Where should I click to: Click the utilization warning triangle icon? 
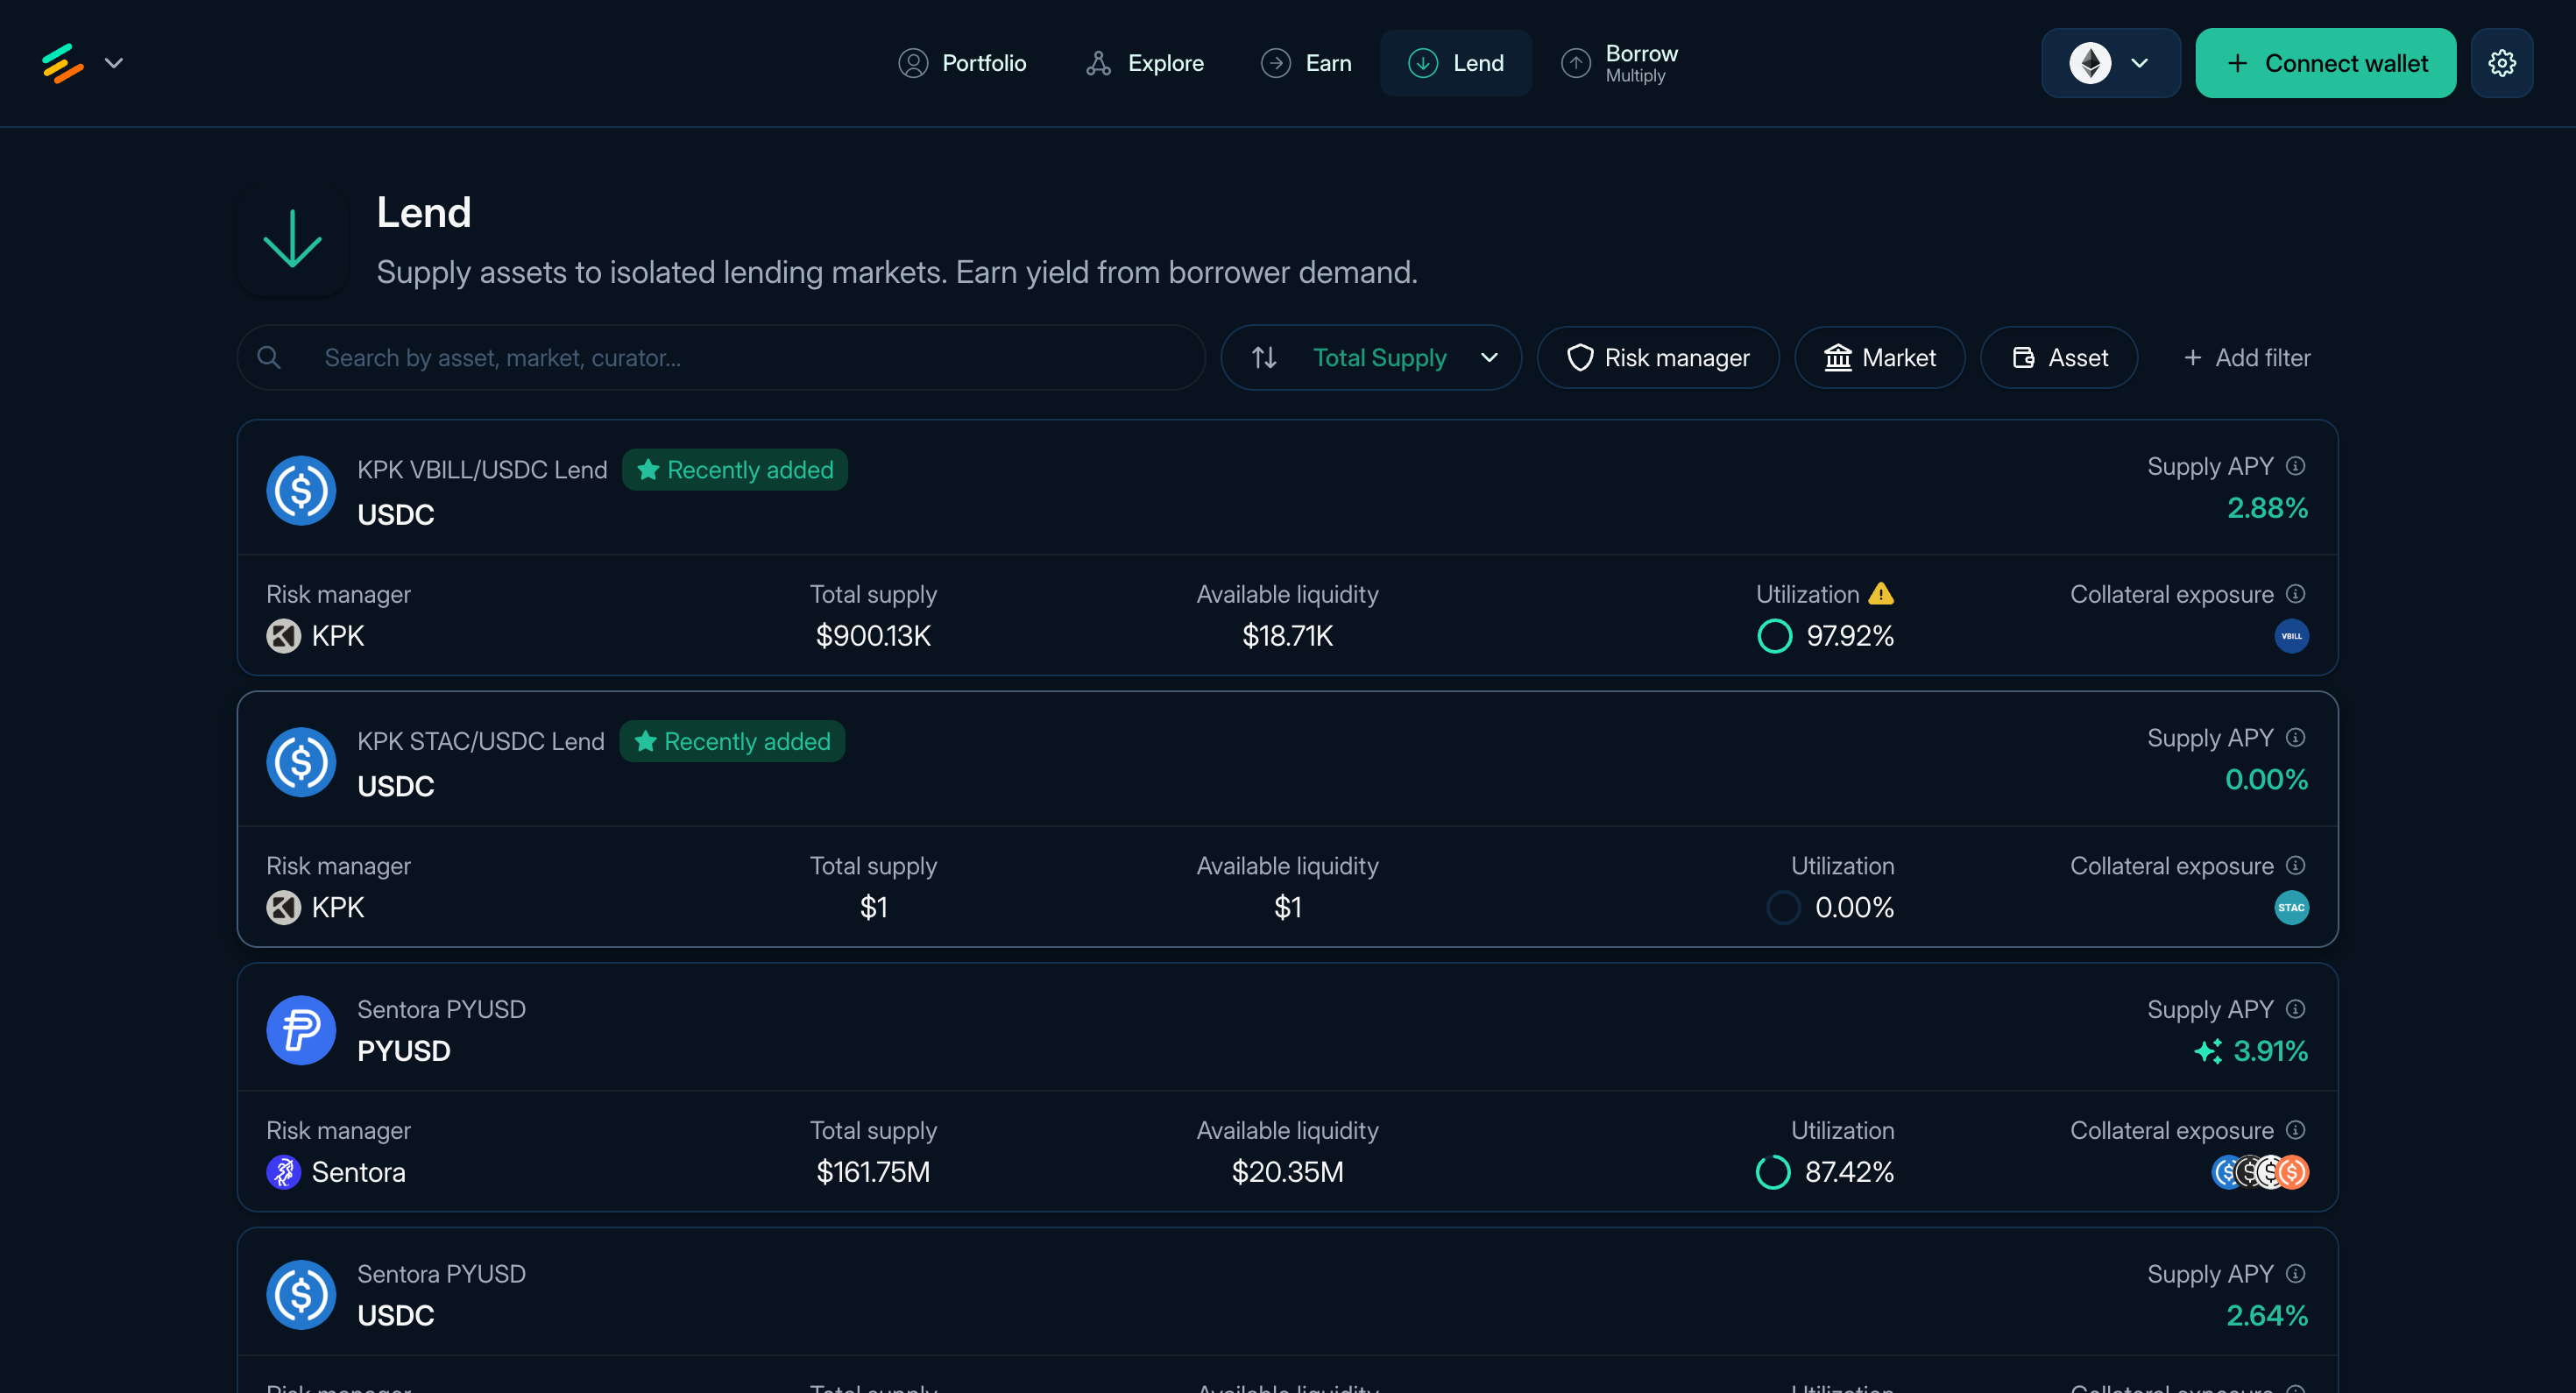coord(1881,594)
